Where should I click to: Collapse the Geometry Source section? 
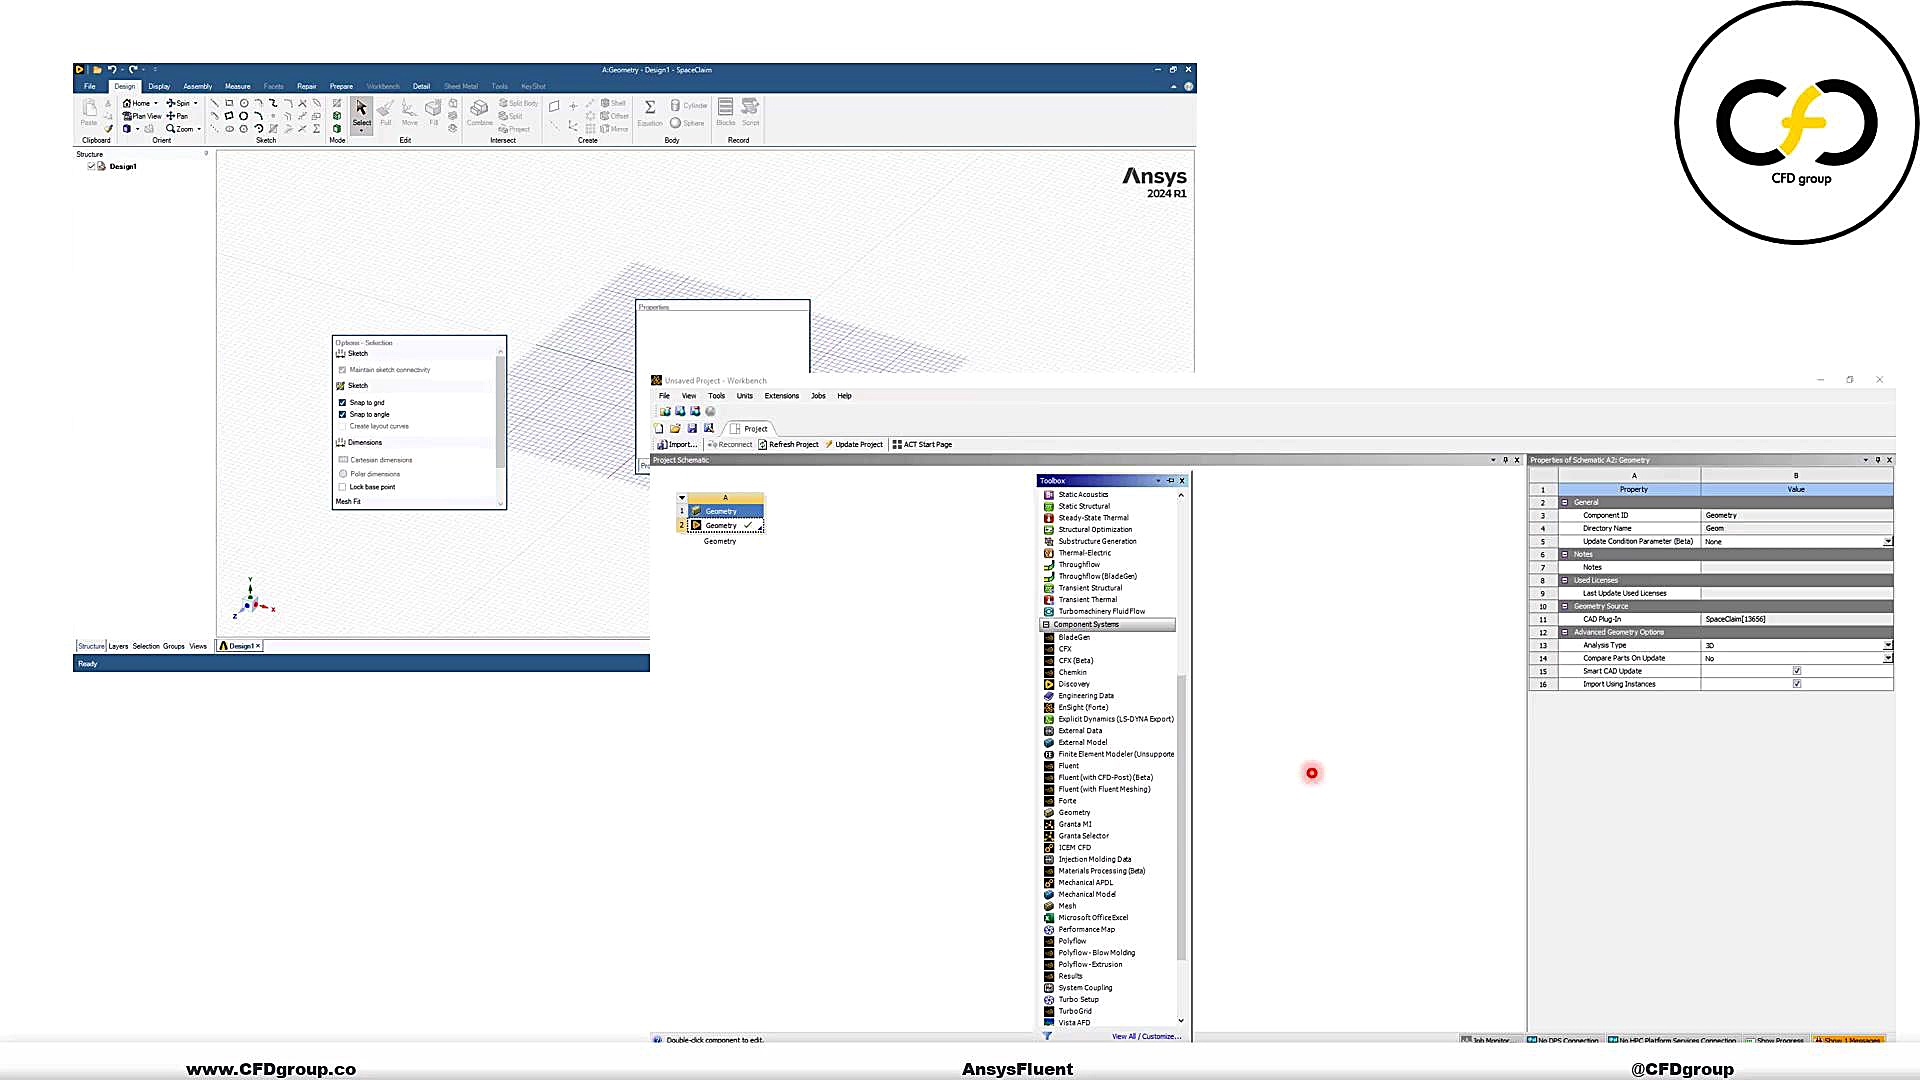click(x=1565, y=606)
